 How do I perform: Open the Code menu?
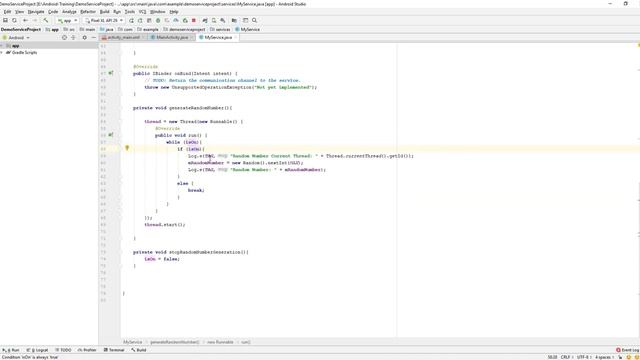(x=53, y=12)
